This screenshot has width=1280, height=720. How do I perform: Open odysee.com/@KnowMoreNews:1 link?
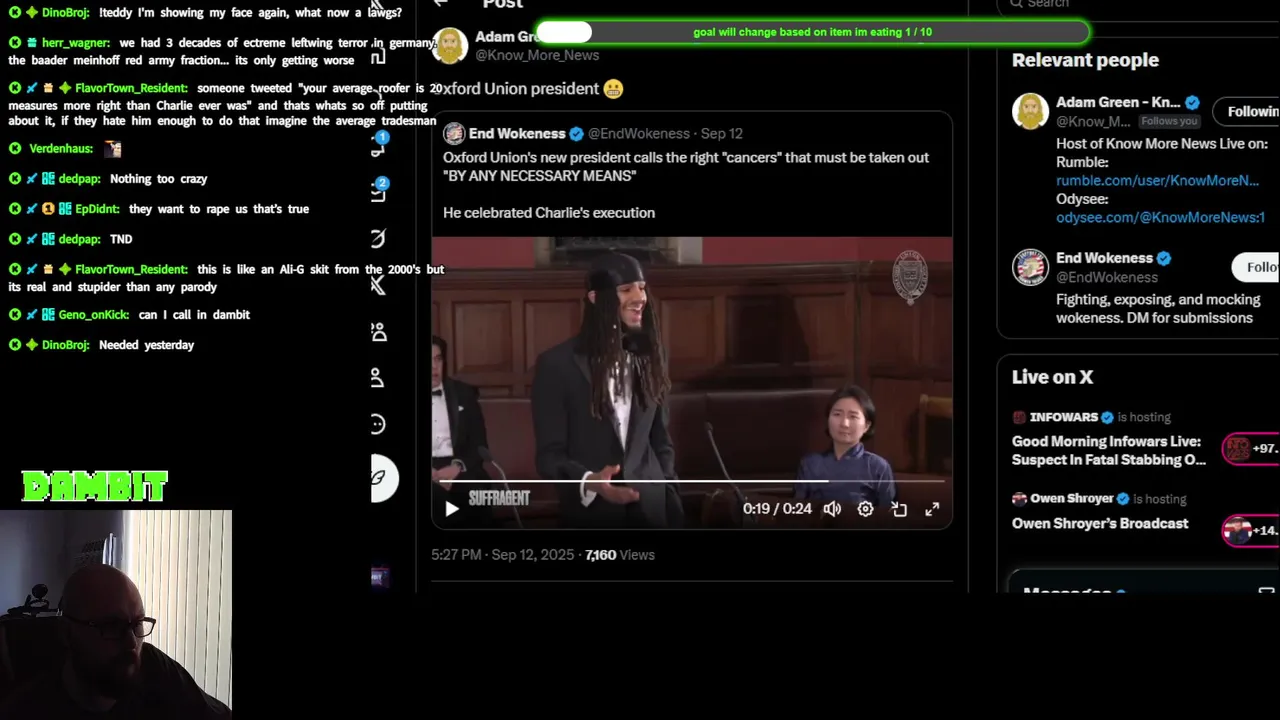[1160, 217]
